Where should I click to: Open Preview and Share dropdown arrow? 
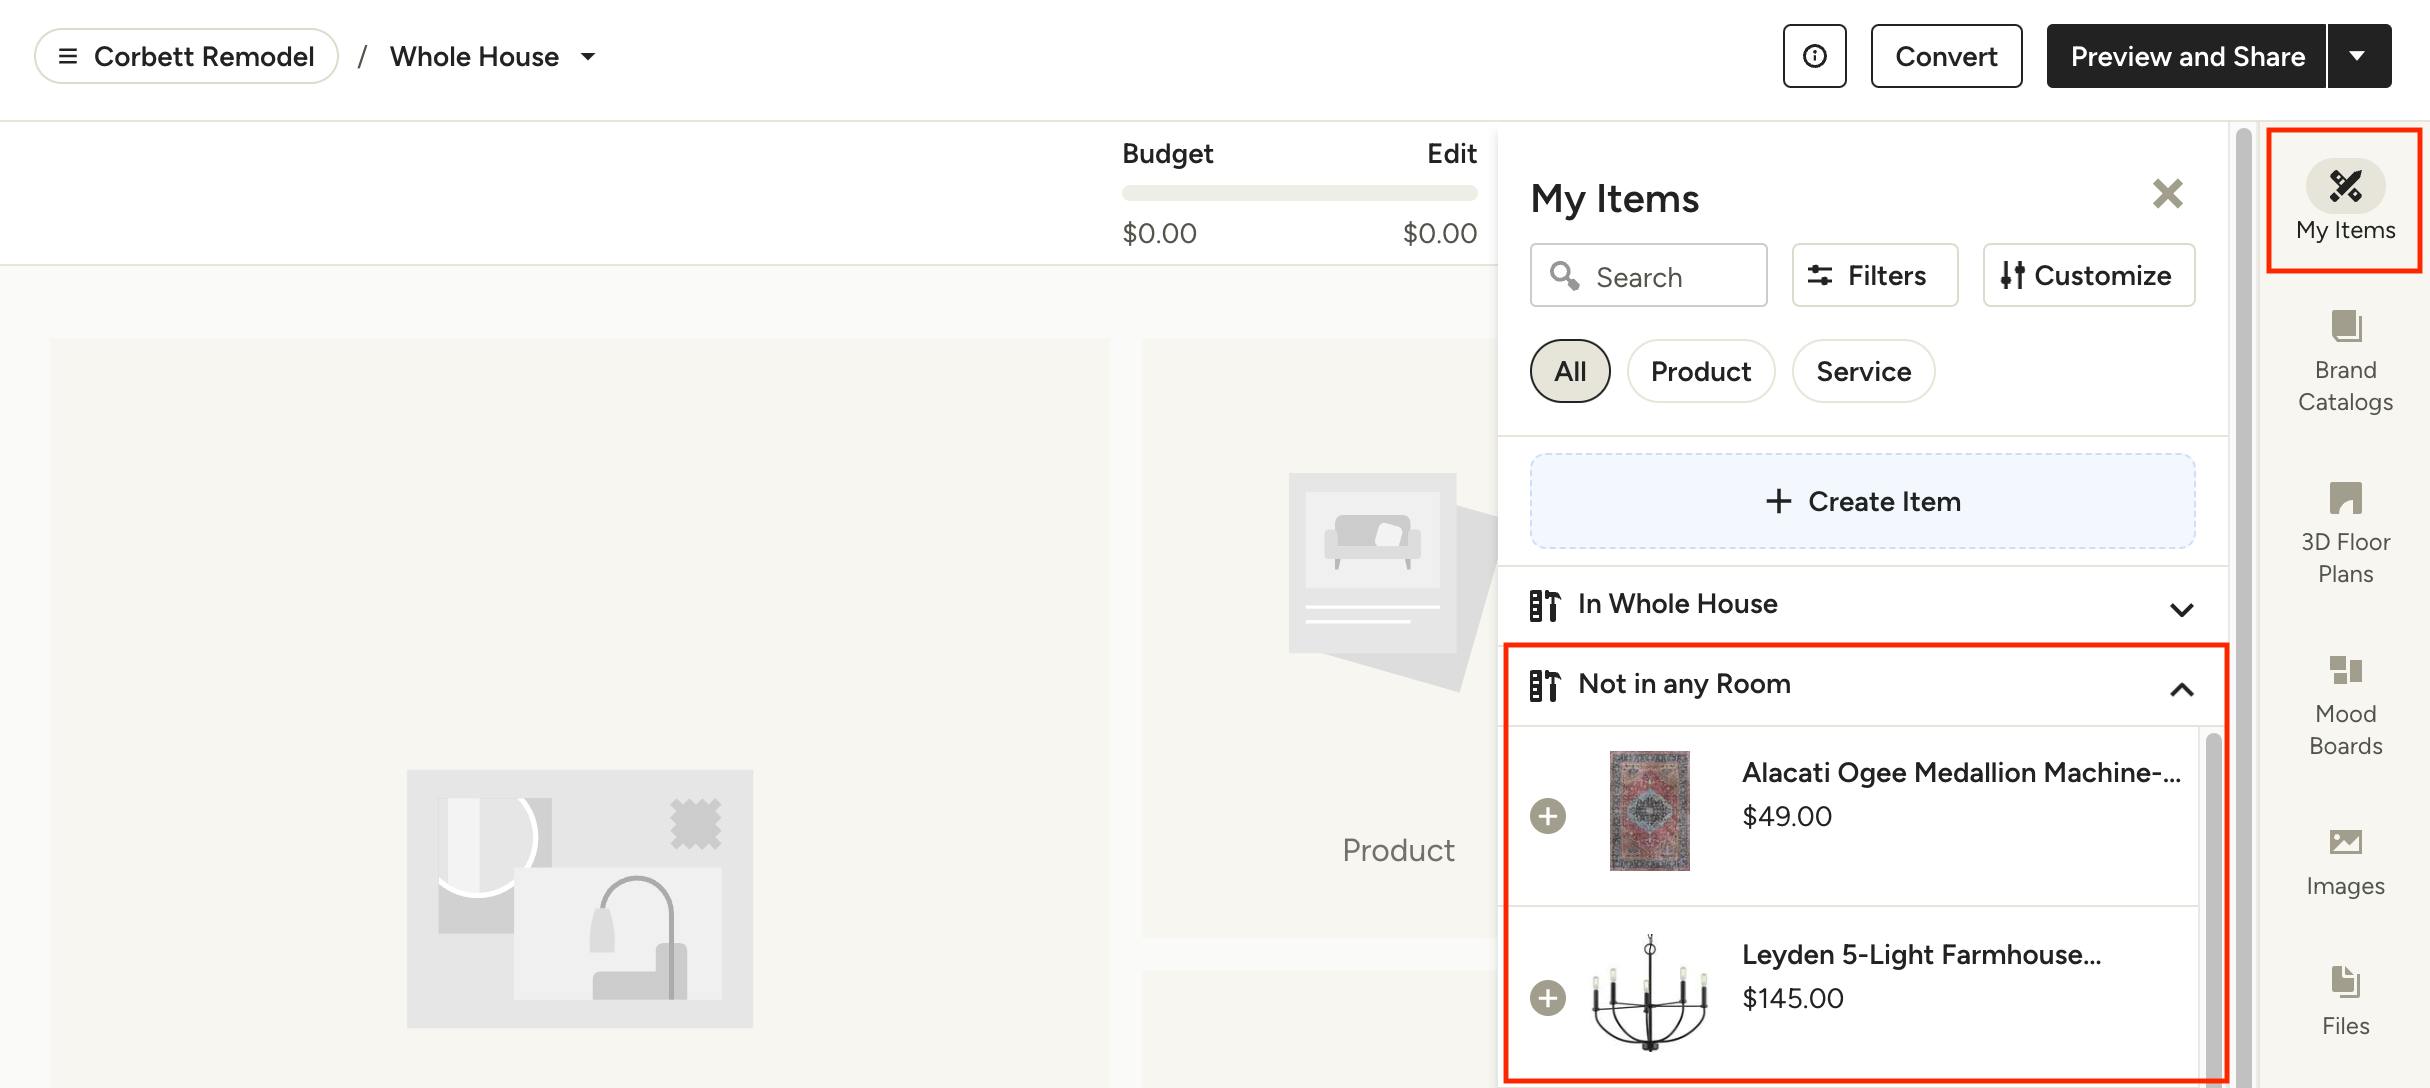coord(2358,56)
